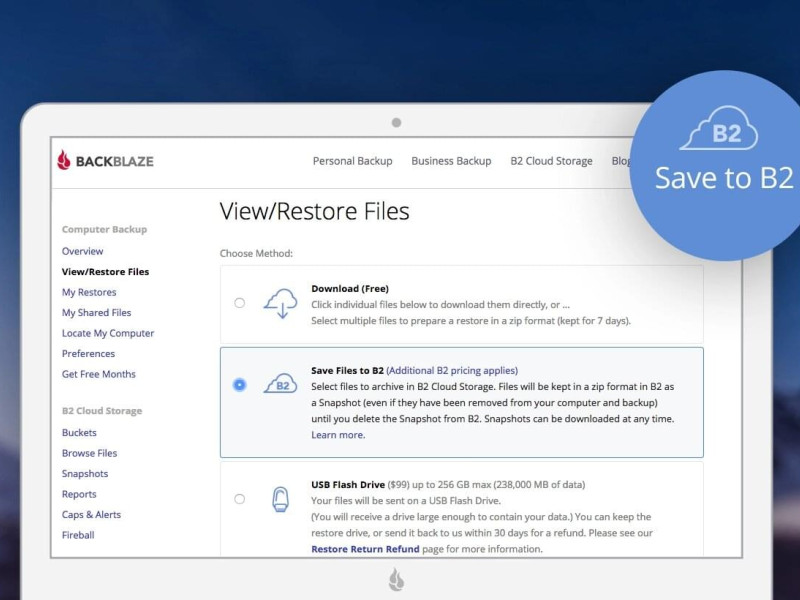The height and width of the screenshot is (600, 800).
Task: Click the BACKBLAZE wordmark text
Action: tap(115, 161)
